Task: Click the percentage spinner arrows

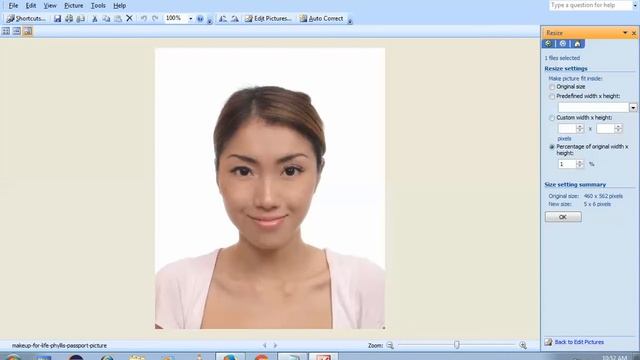Action: point(580,164)
